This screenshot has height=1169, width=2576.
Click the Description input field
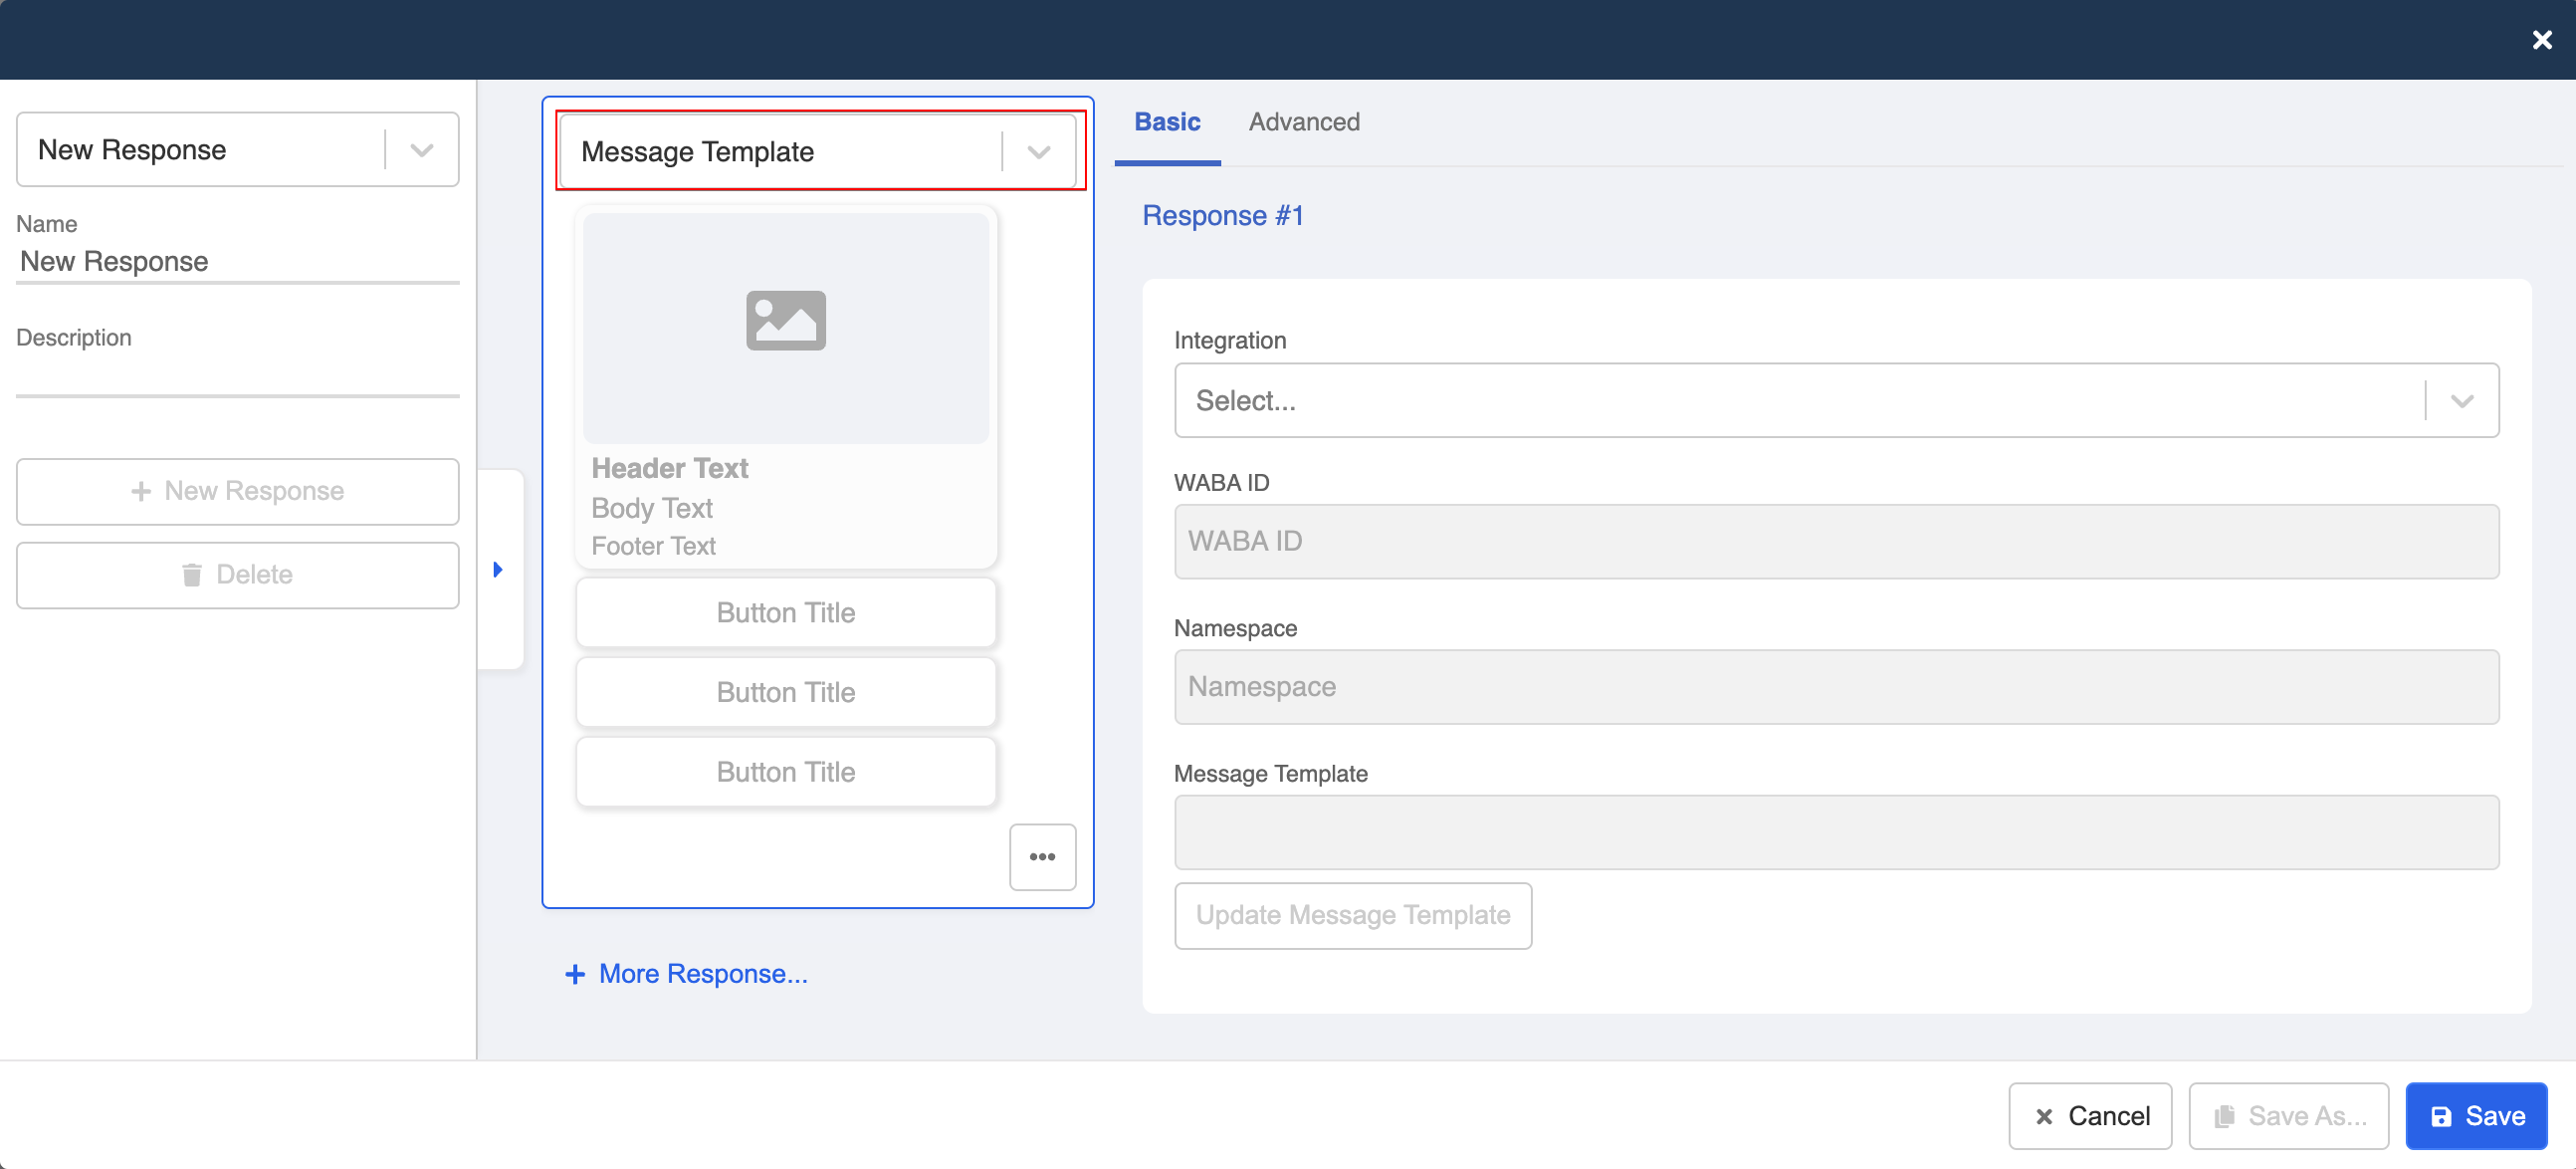237,376
